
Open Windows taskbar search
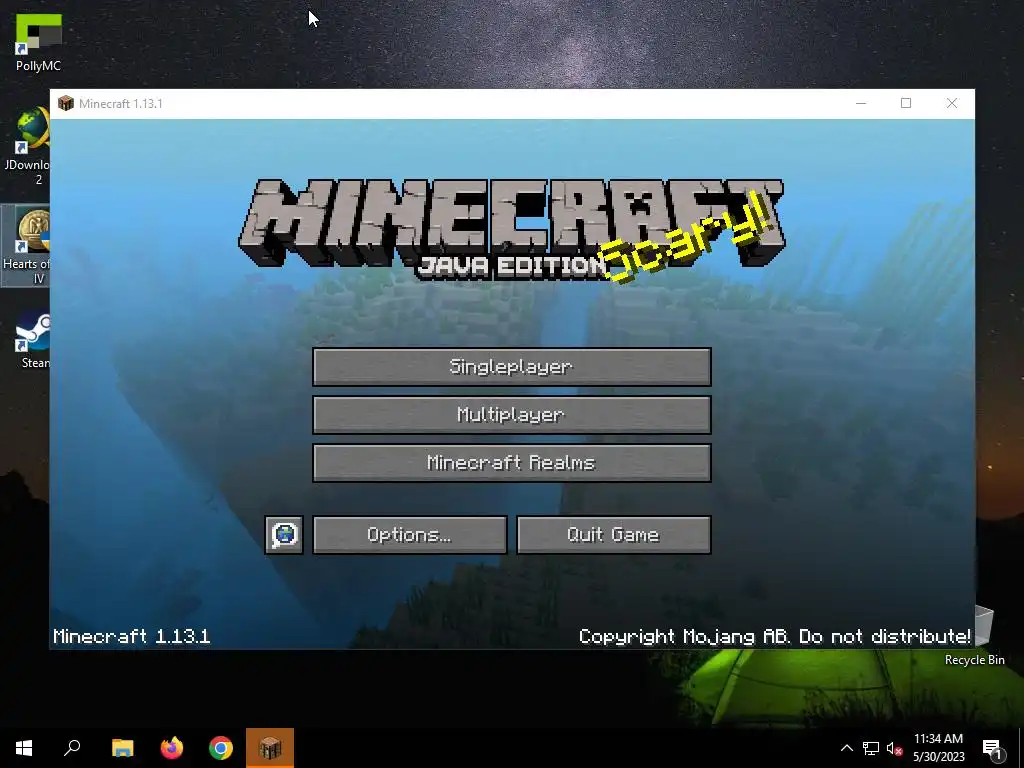72,748
